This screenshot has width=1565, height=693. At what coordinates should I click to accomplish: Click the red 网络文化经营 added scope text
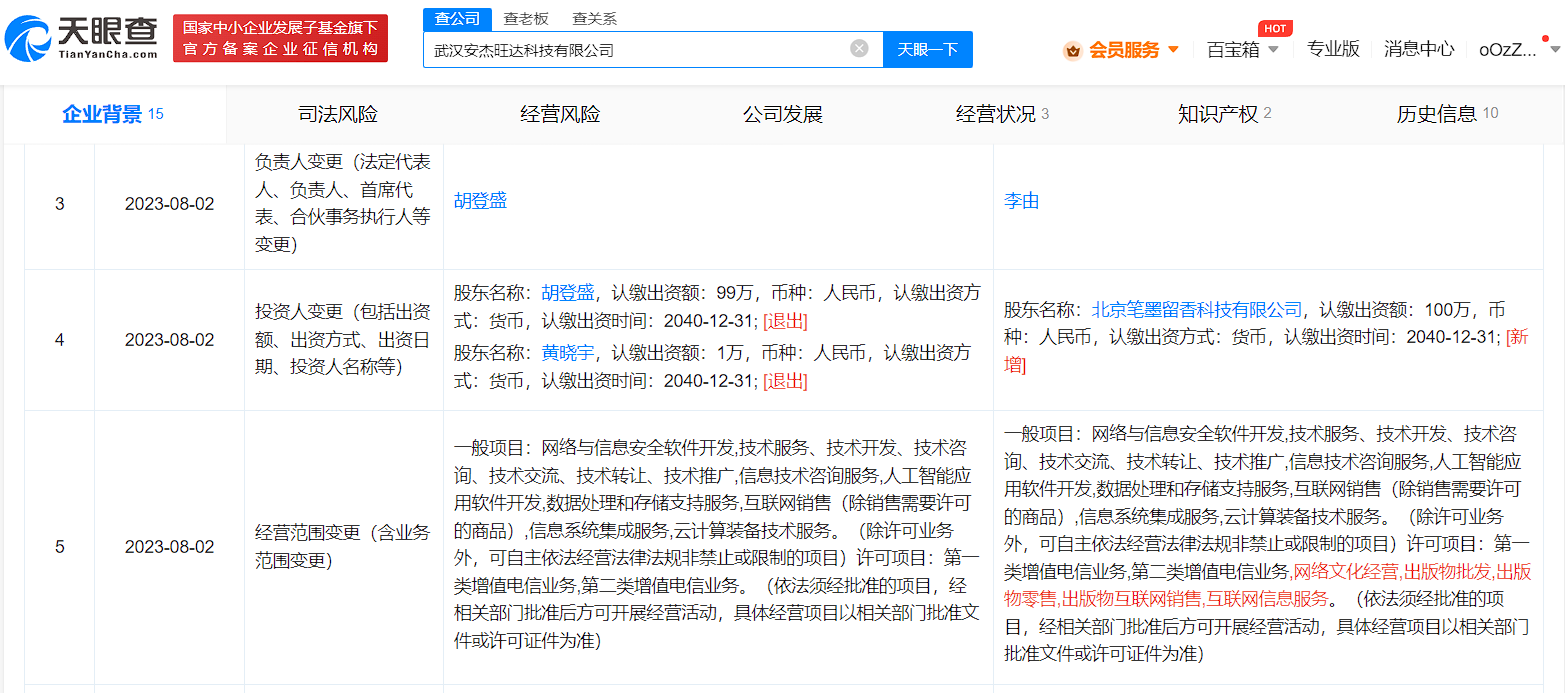1346,572
